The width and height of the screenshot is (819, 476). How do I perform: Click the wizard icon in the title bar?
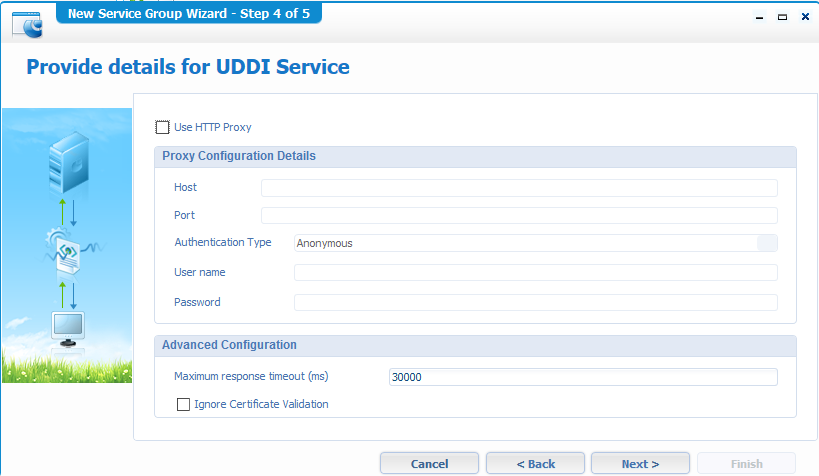point(27,24)
